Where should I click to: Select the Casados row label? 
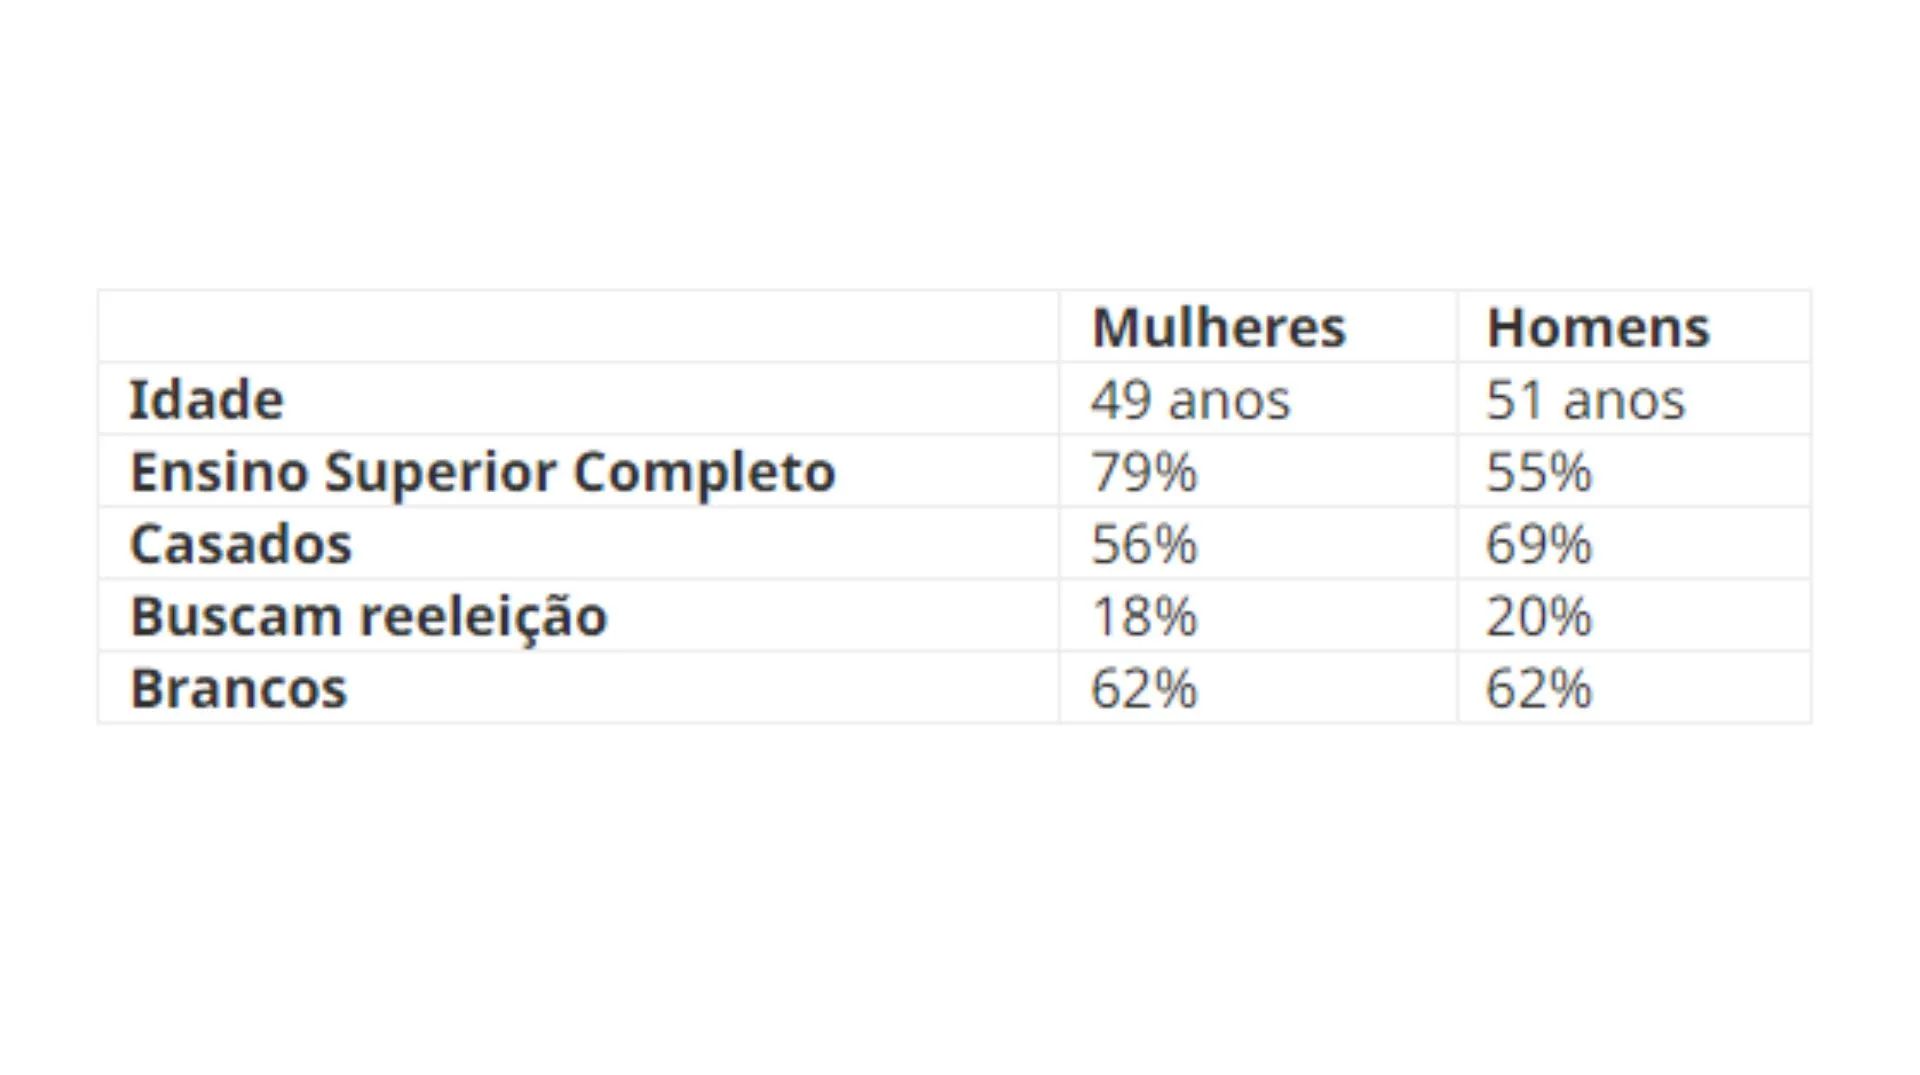(241, 544)
